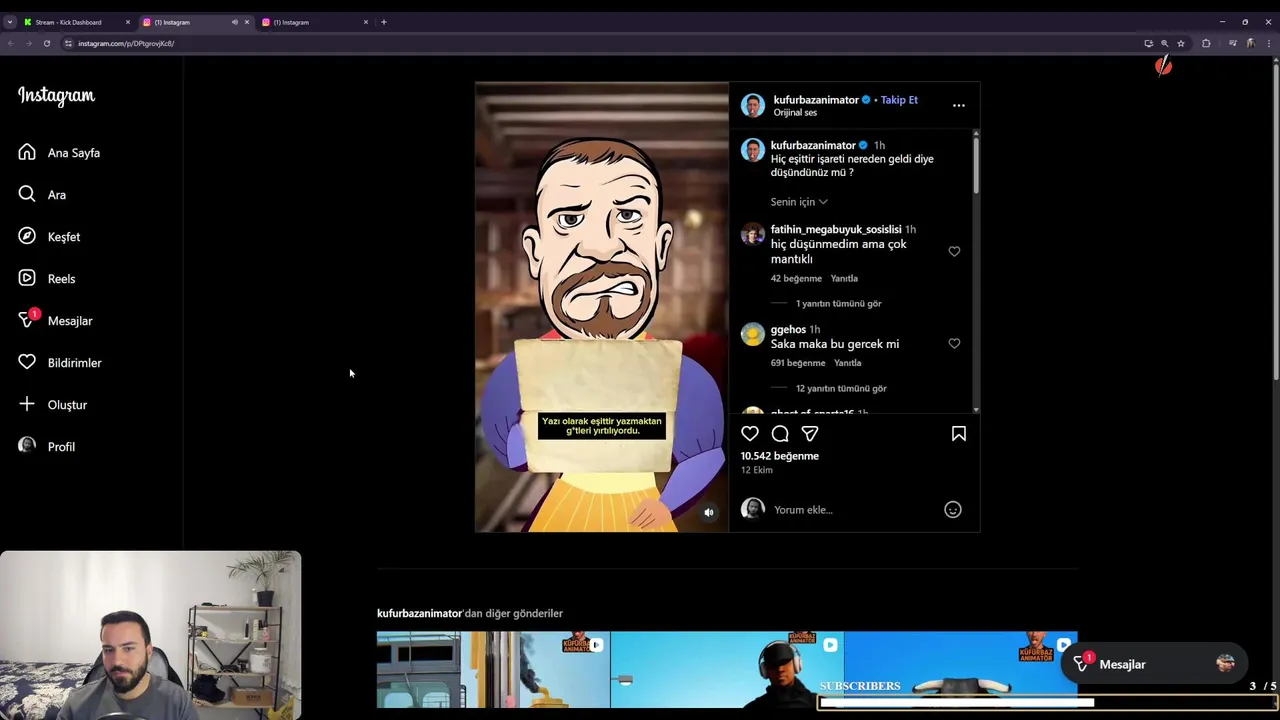The image size is (1280, 720).
Task: Click the comments panel scrollbar
Action: [x=976, y=165]
